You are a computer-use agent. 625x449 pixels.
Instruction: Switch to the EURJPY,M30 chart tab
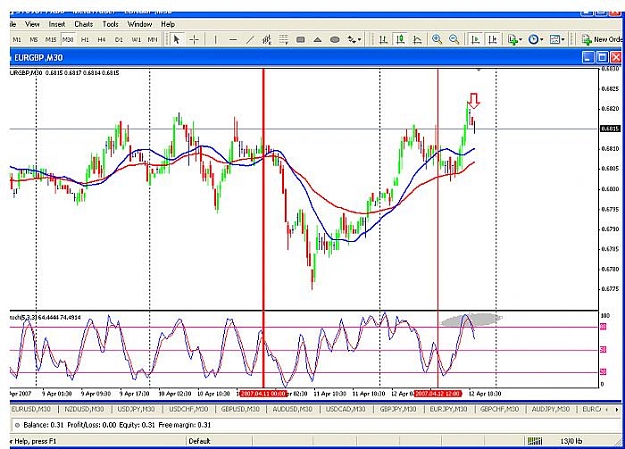coord(448,409)
